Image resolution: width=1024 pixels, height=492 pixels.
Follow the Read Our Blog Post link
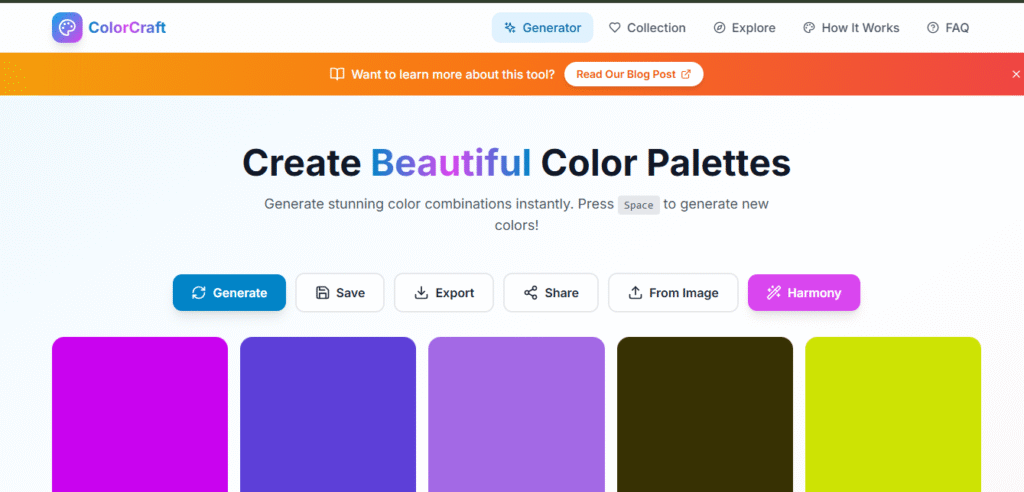point(633,74)
